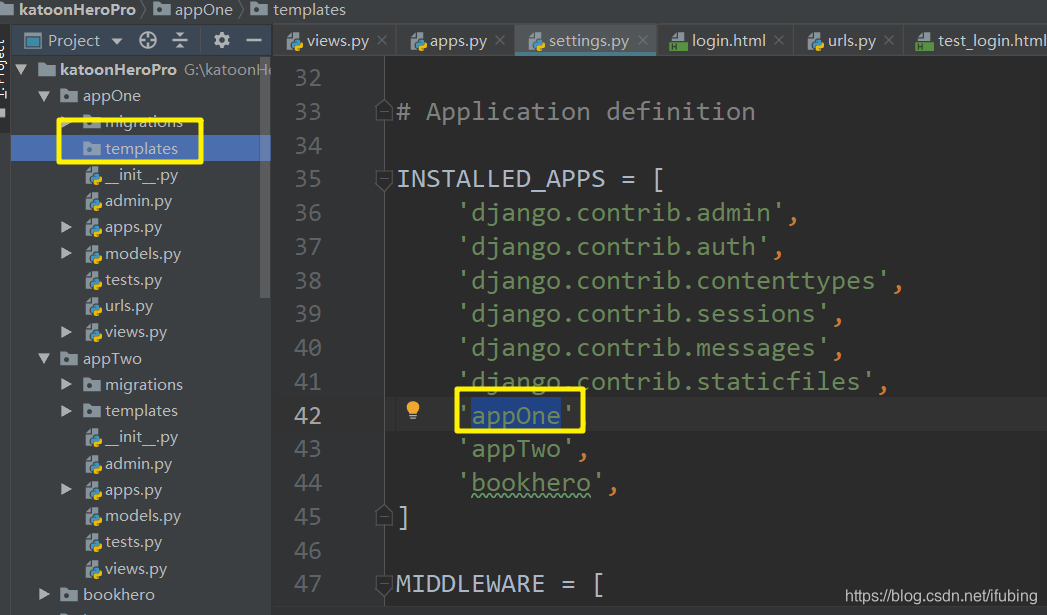Screen dimensions: 1047x615
Task: Expand appTwo apps.py node arrow
Action: [66, 489]
